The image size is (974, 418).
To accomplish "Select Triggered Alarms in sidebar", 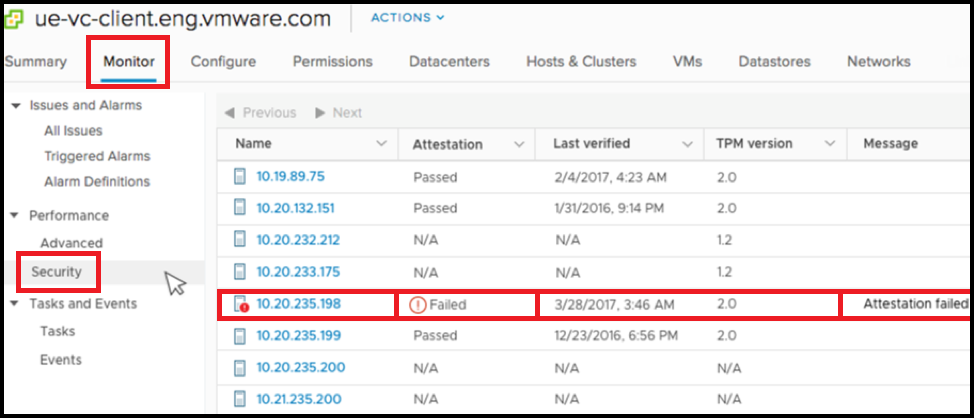I will (97, 156).
